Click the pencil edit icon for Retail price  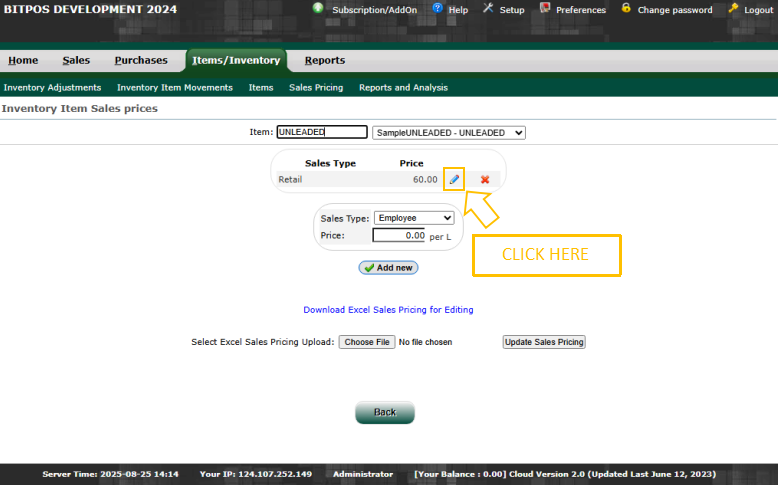[454, 179]
